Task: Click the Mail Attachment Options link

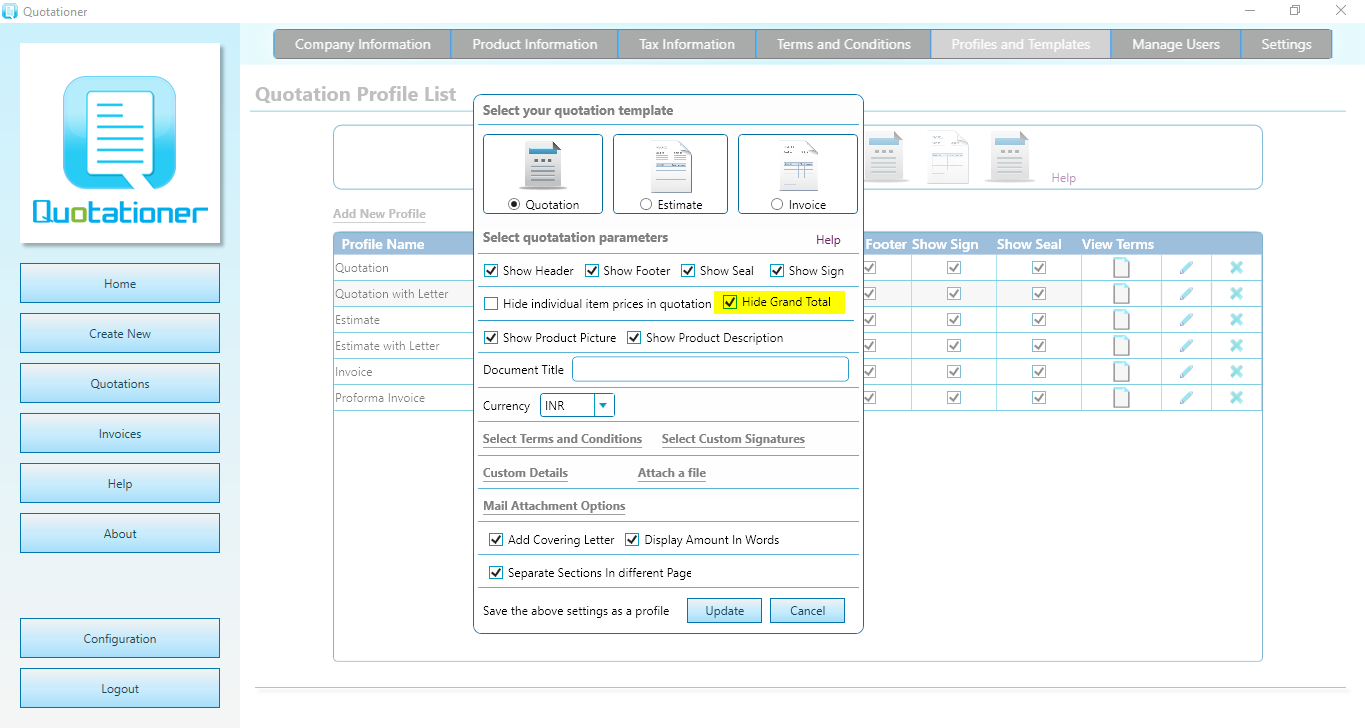Action: click(554, 506)
